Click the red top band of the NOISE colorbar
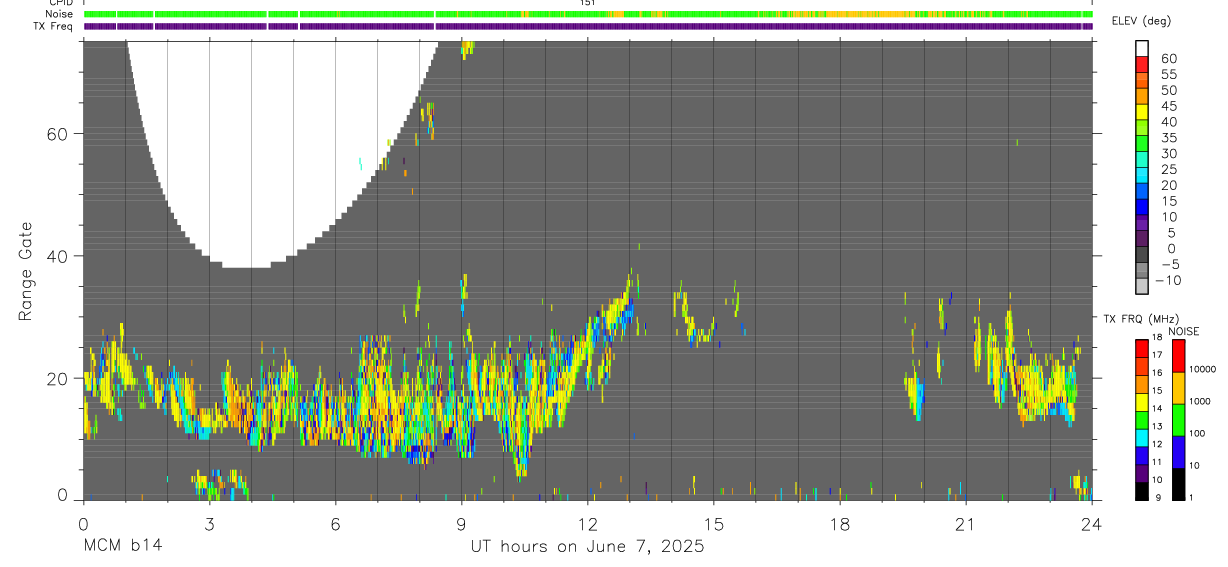 coord(1178,356)
